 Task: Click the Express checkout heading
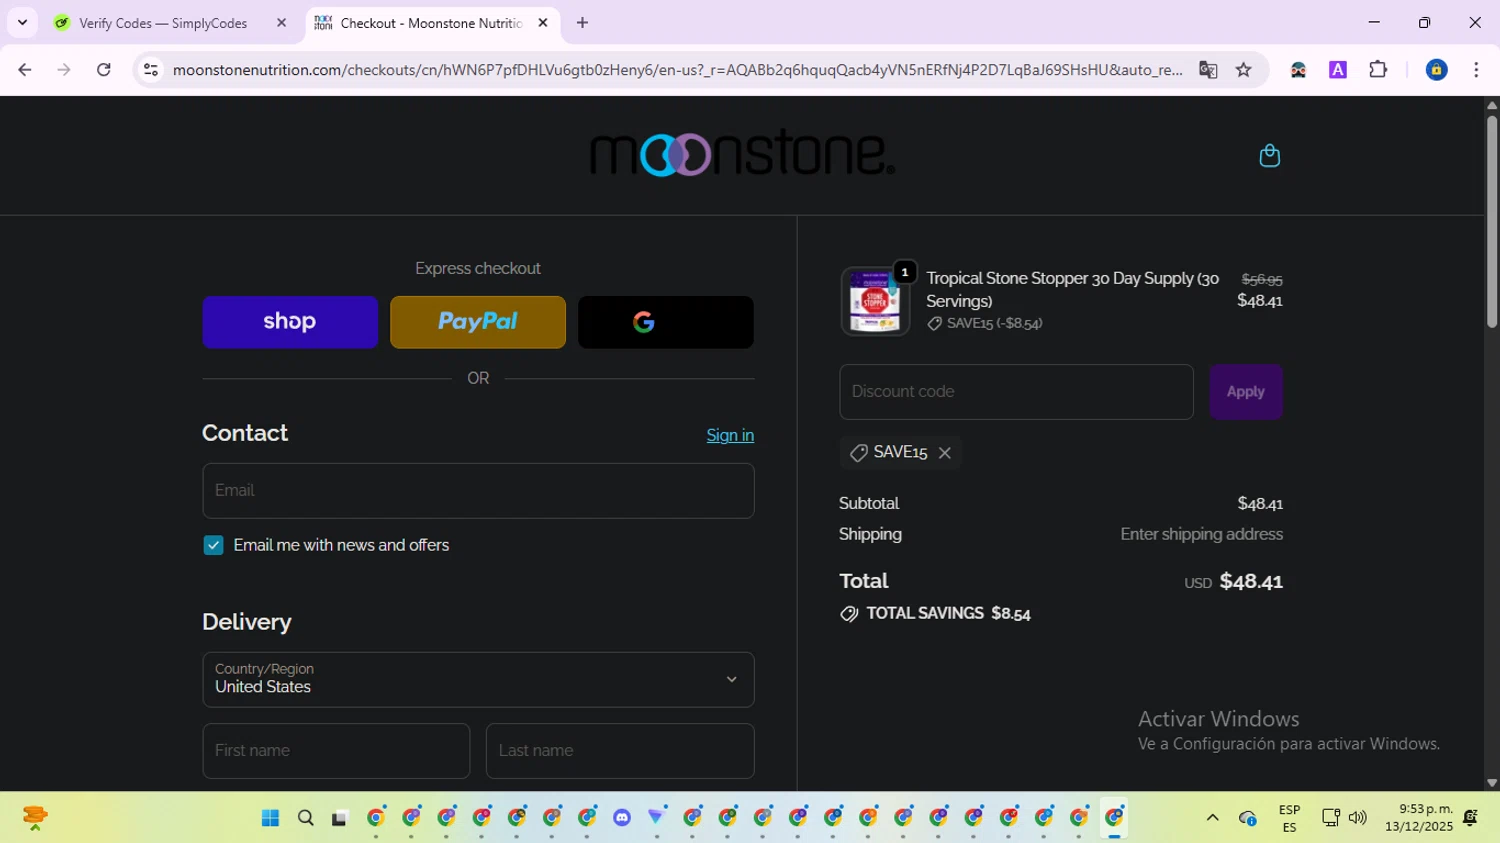coord(478,268)
